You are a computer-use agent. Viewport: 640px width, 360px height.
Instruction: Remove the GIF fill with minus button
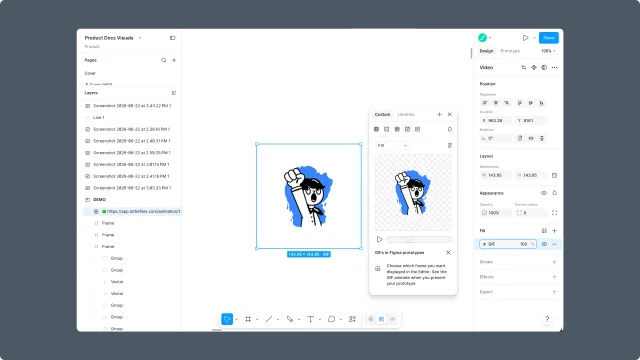[554, 244]
